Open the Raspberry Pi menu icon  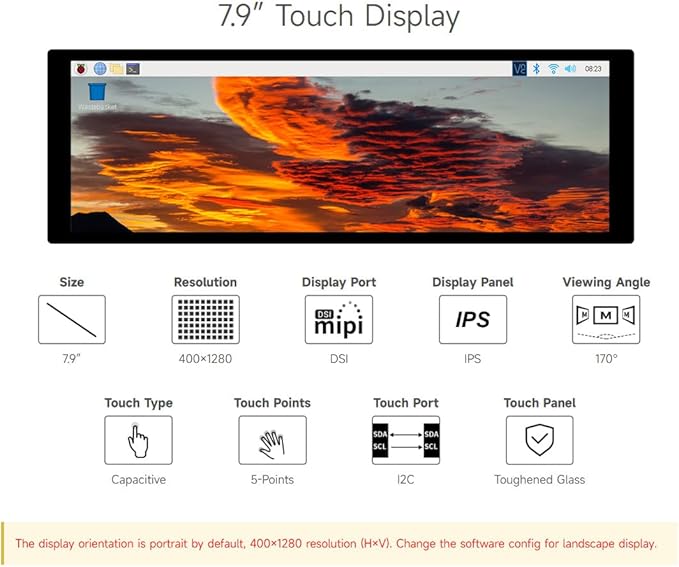tap(81, 68)
